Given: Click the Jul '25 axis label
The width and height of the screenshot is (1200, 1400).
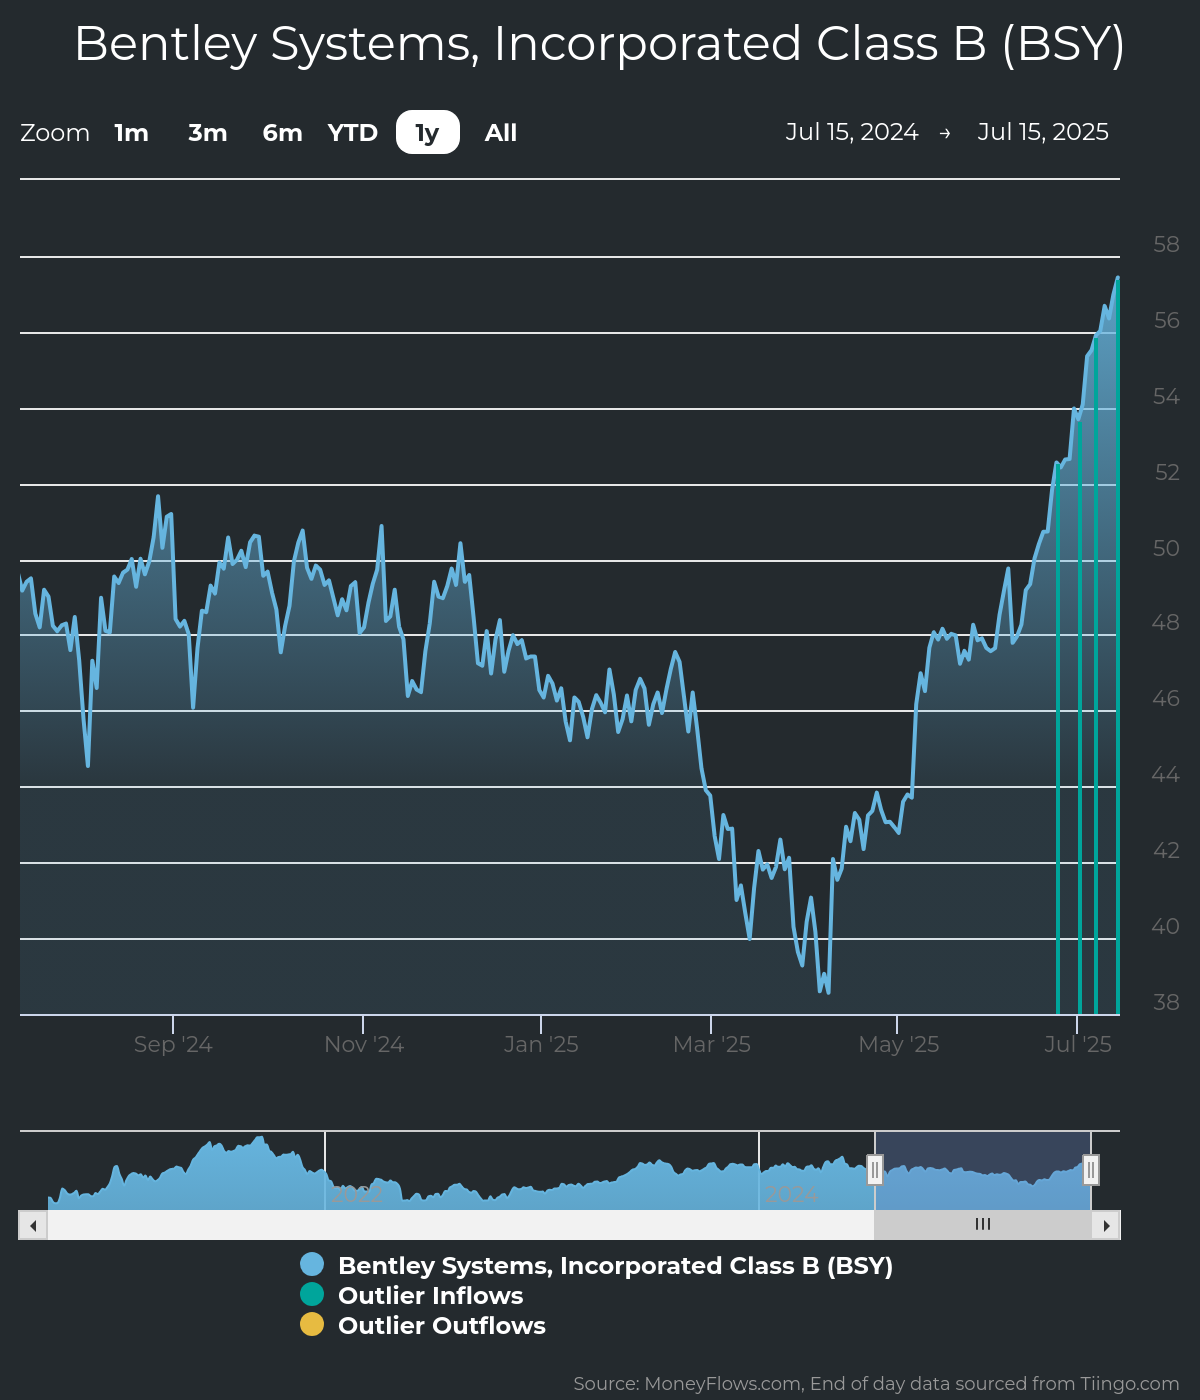Looking at the screenshot, I should click(x=1078, y=1045).
